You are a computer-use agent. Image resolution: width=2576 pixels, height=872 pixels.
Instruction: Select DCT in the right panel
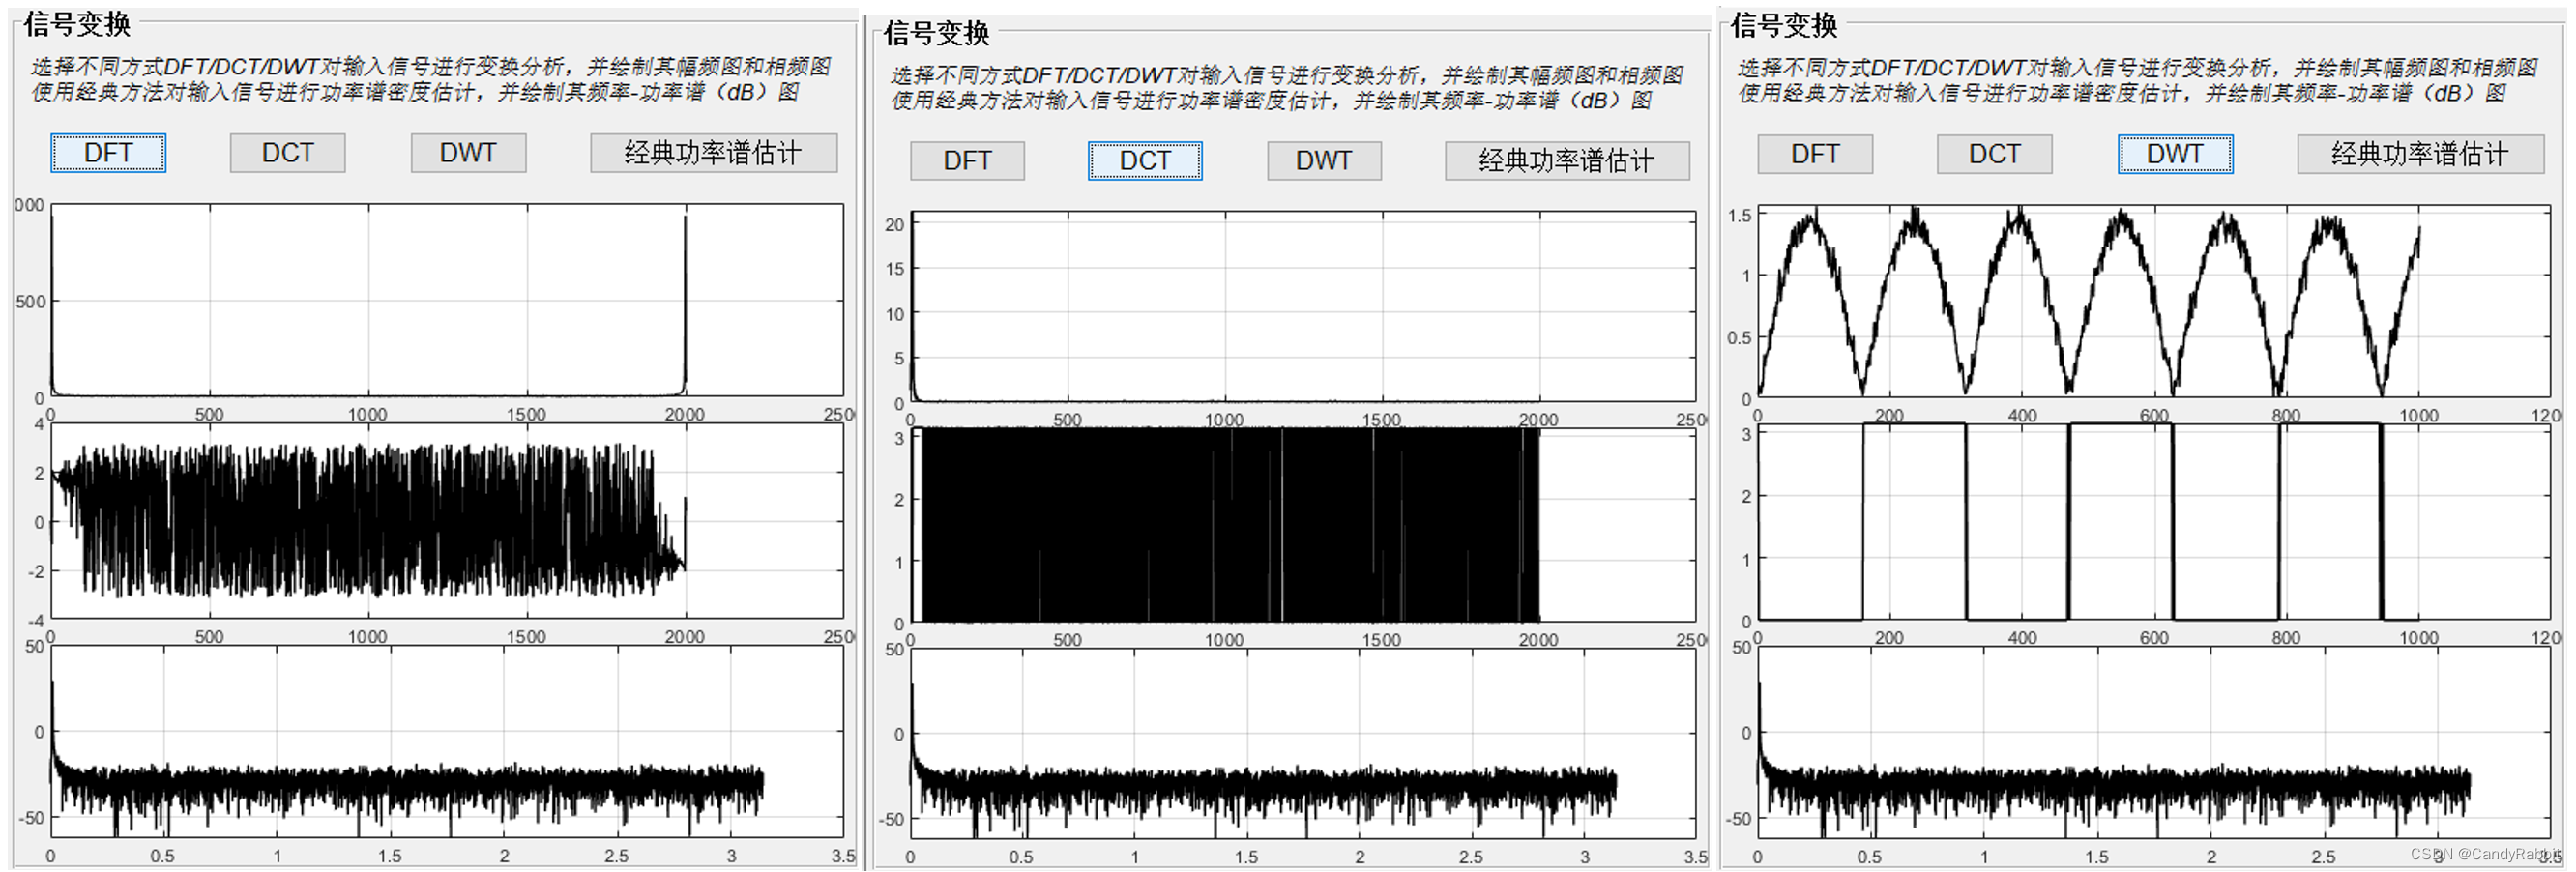click(1993, 154)
